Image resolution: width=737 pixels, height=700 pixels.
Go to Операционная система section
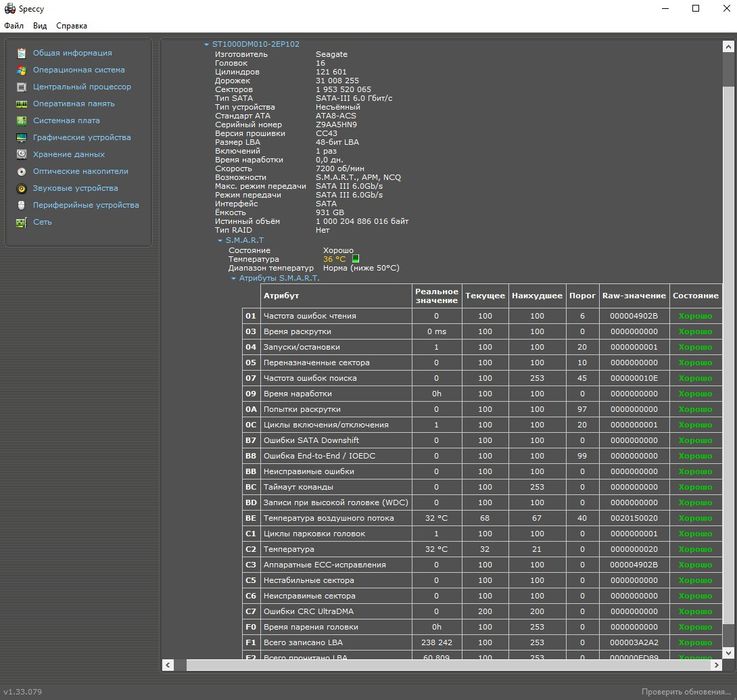(x=79, y=70)
